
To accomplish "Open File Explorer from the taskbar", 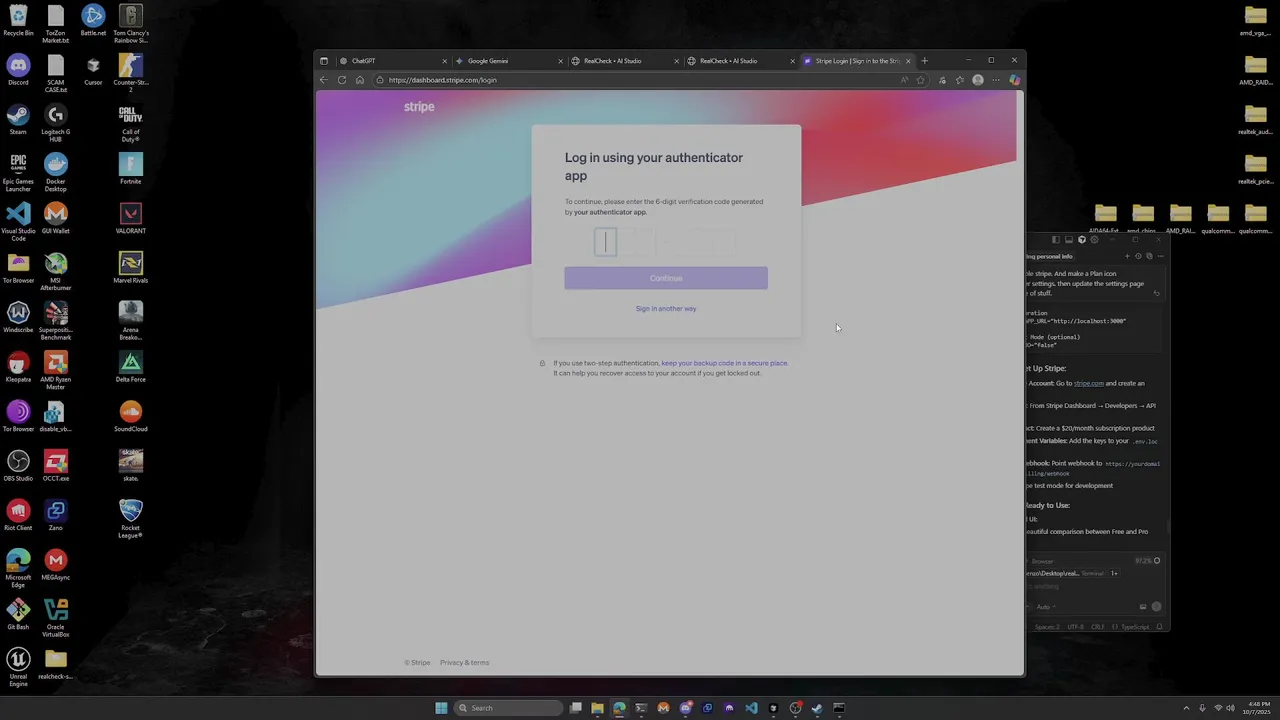I will [x=597, y=708].
